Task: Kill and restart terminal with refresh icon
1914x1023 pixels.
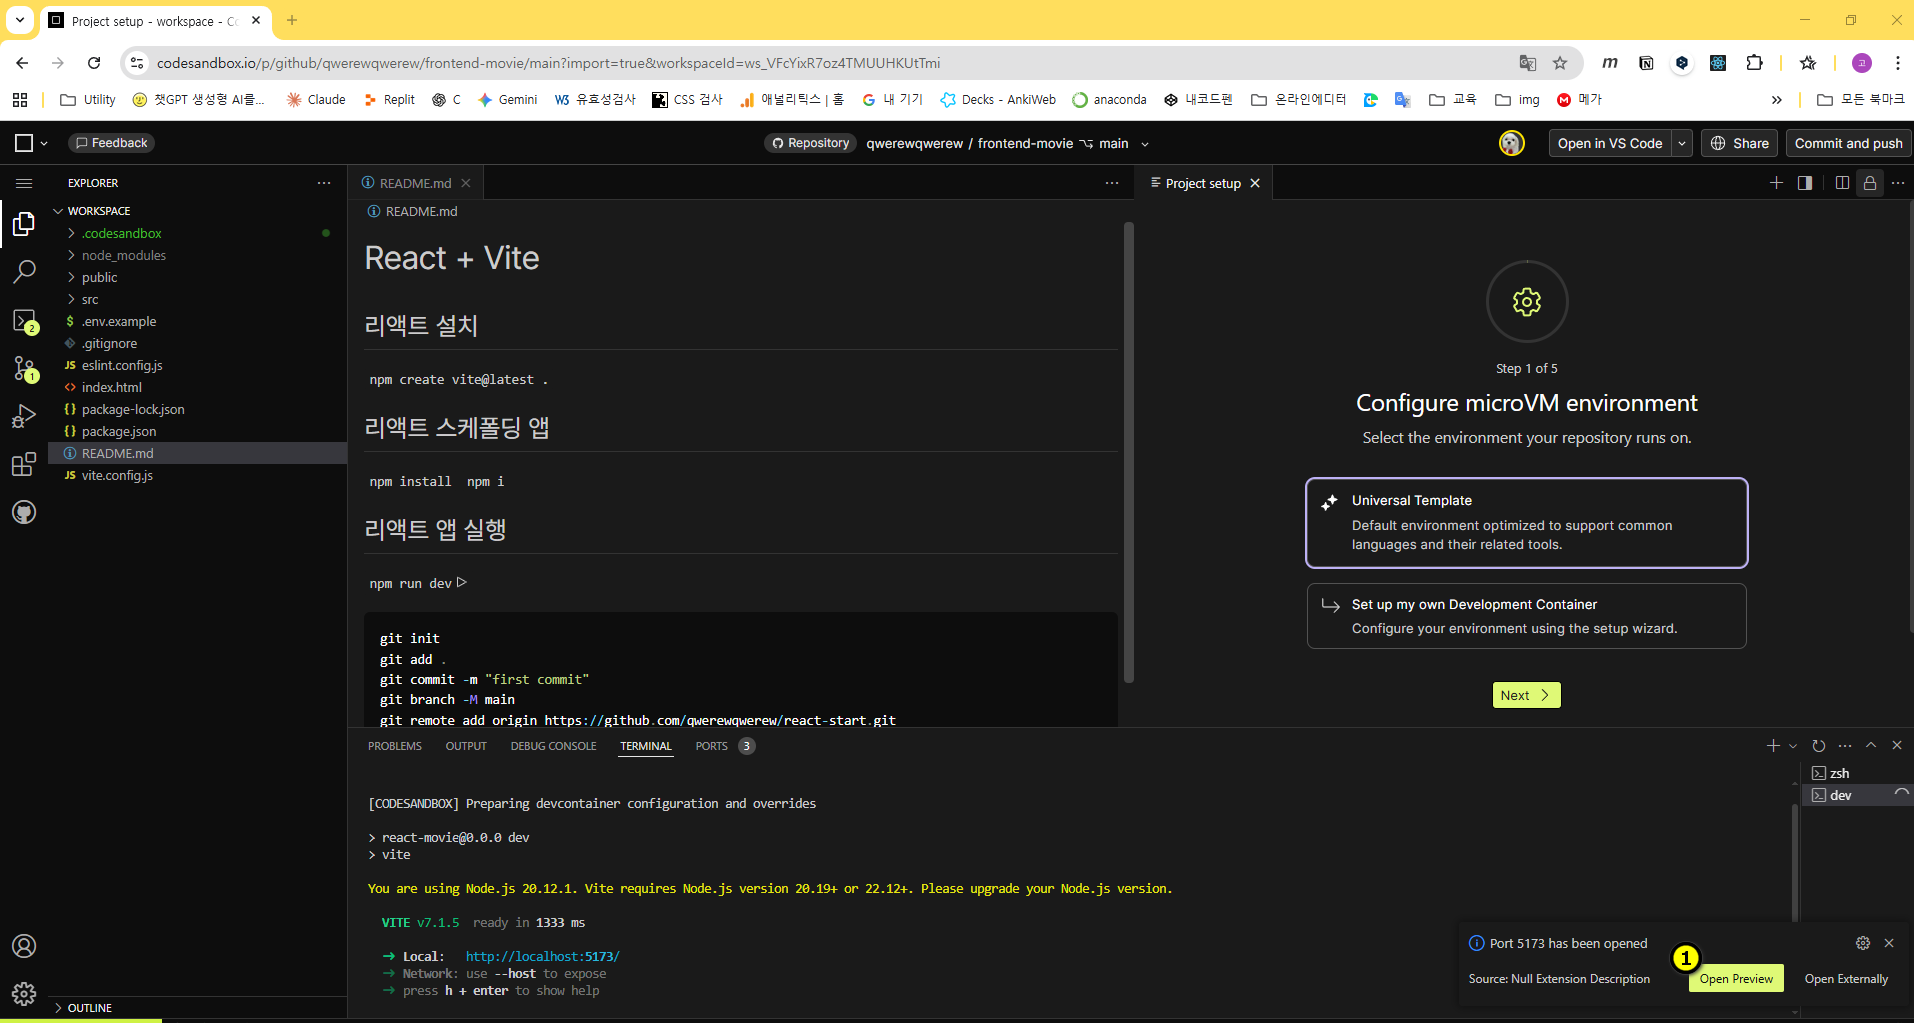Action: (x=1818, y=746)
